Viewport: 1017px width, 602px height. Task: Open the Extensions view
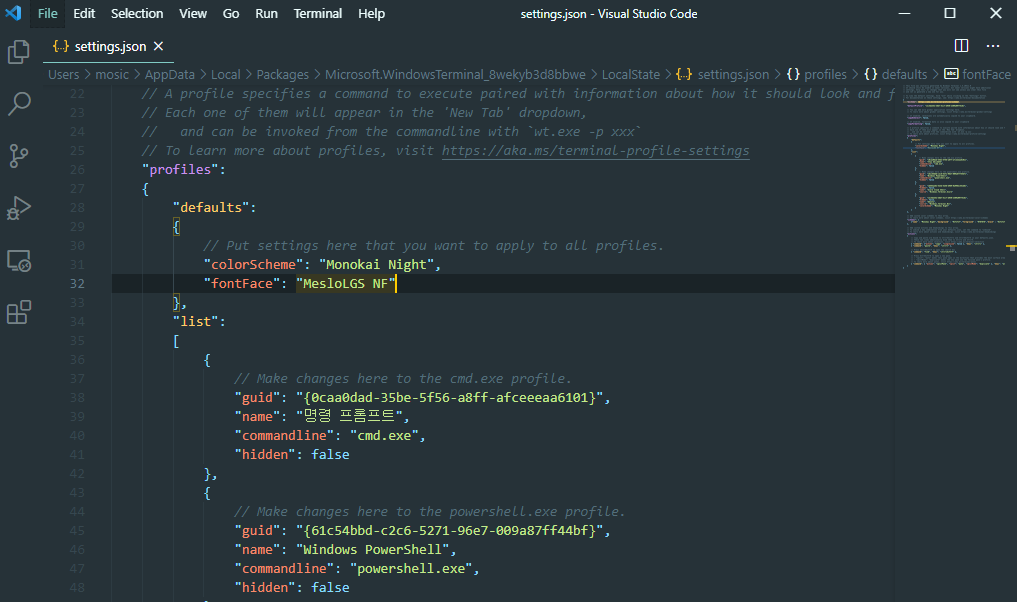[x=19, y=312]
